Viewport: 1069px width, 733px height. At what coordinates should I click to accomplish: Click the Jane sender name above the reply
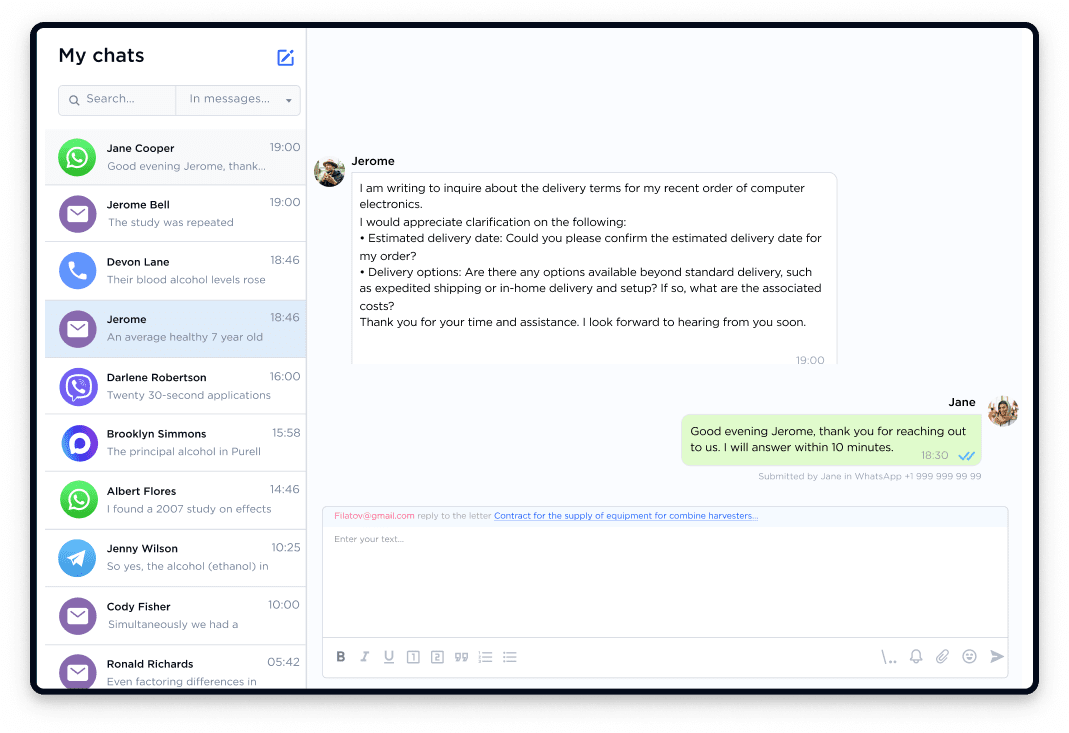tap(962, 402)
